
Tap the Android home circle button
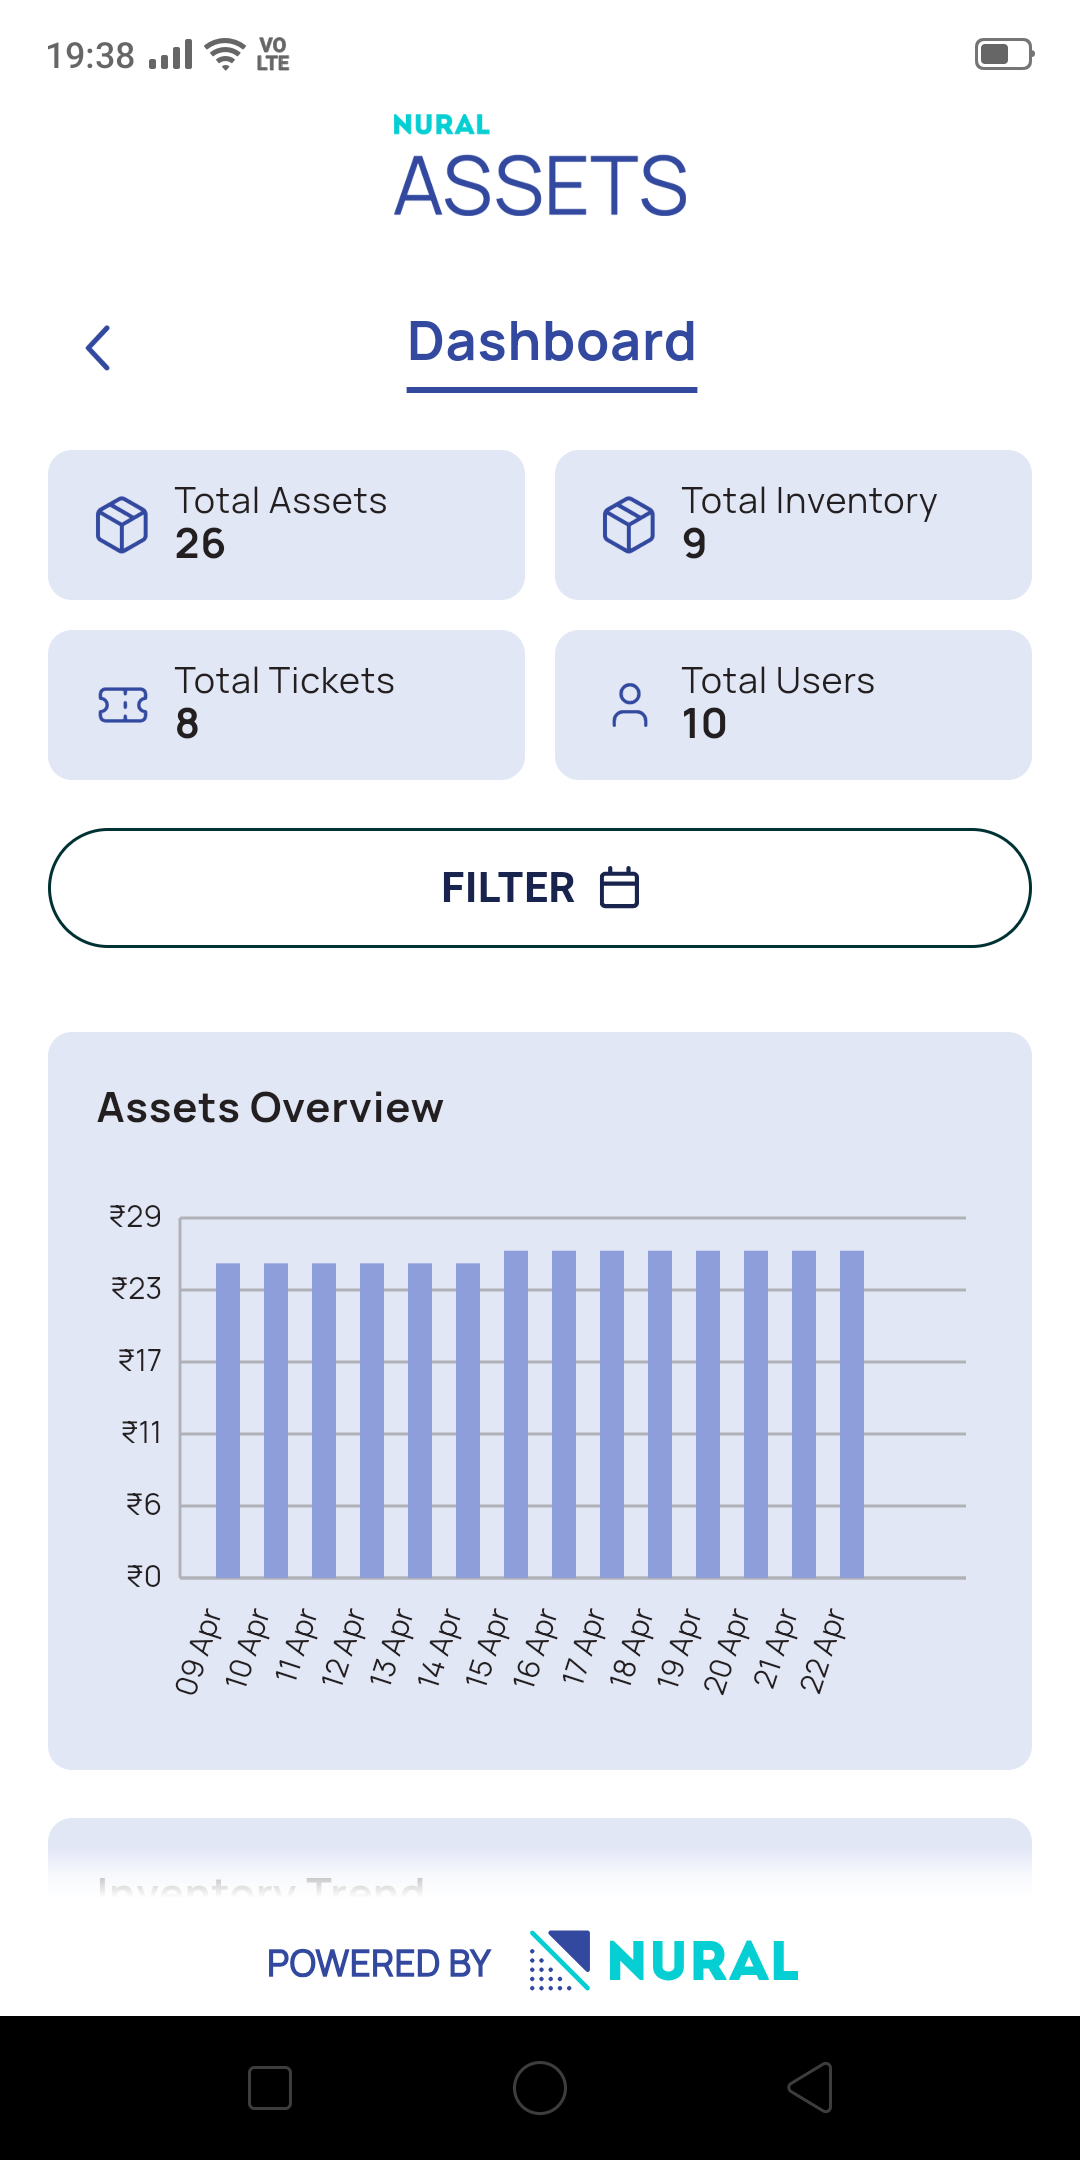pos(540,2088)
